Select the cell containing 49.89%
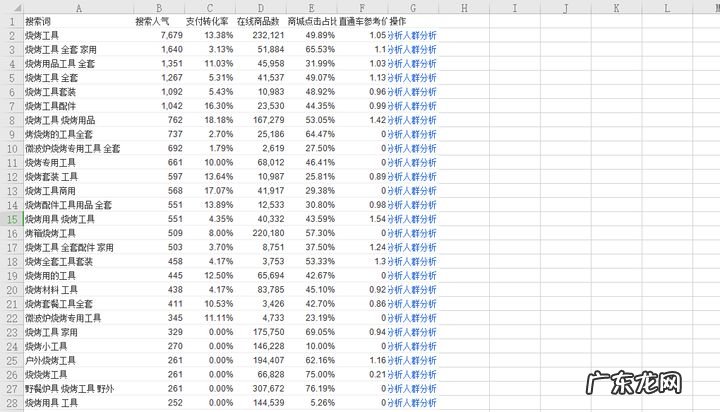This screenshot has height=412, width=720. [x=311, y=35]
